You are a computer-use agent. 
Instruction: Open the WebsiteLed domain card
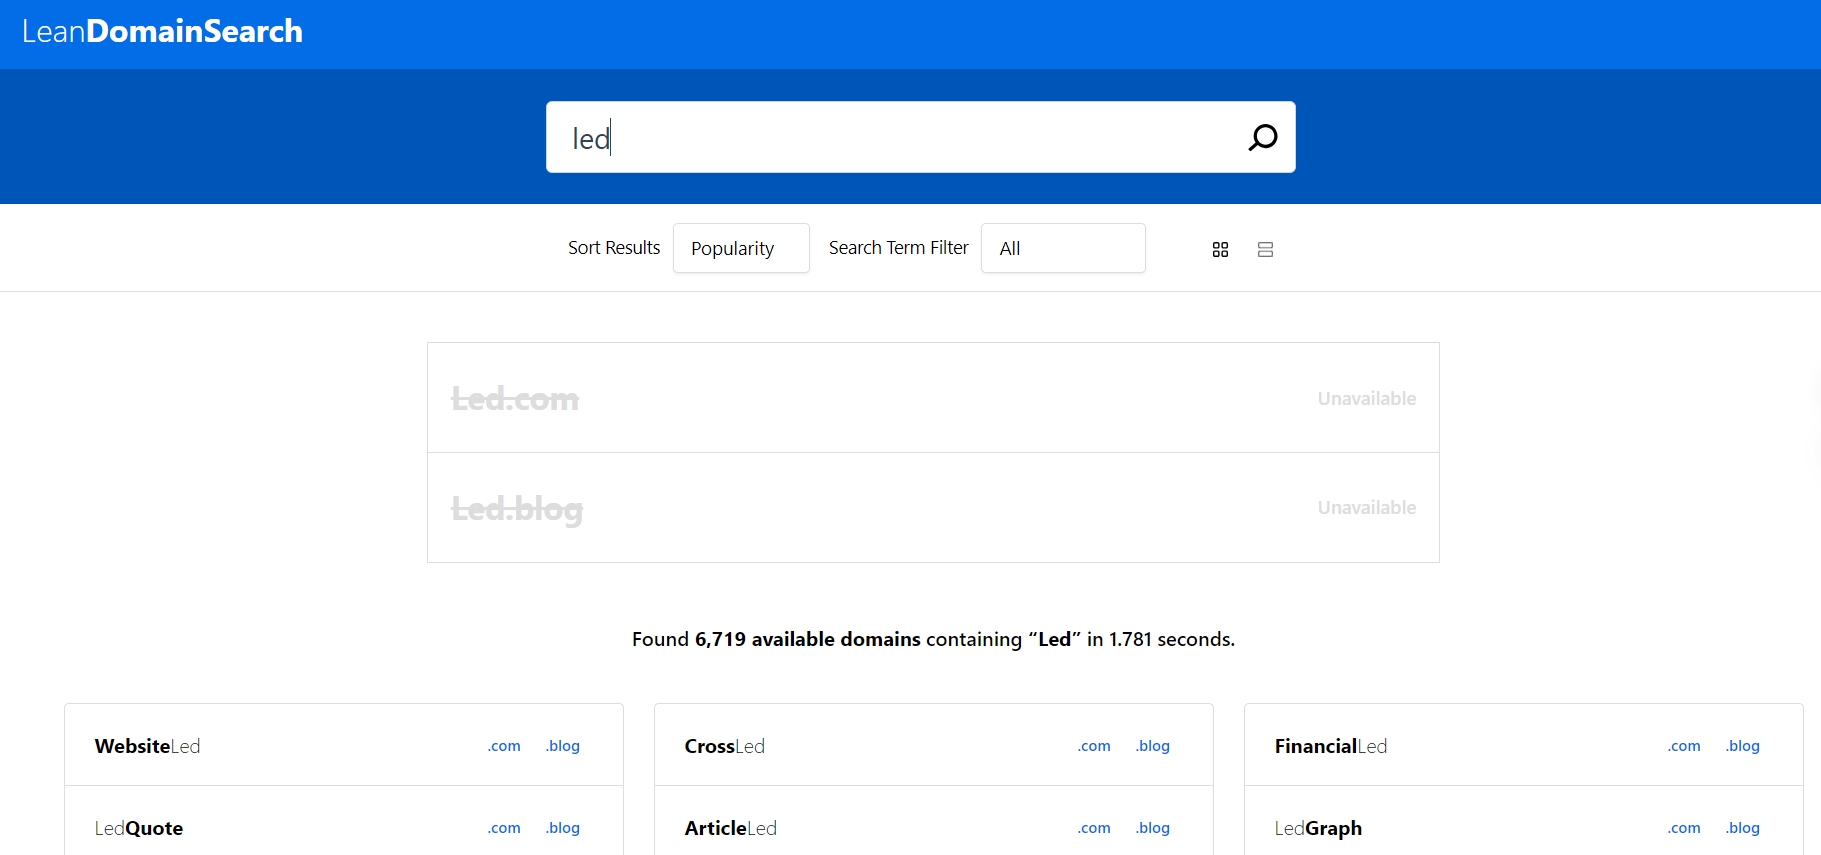tap(344, 745)
